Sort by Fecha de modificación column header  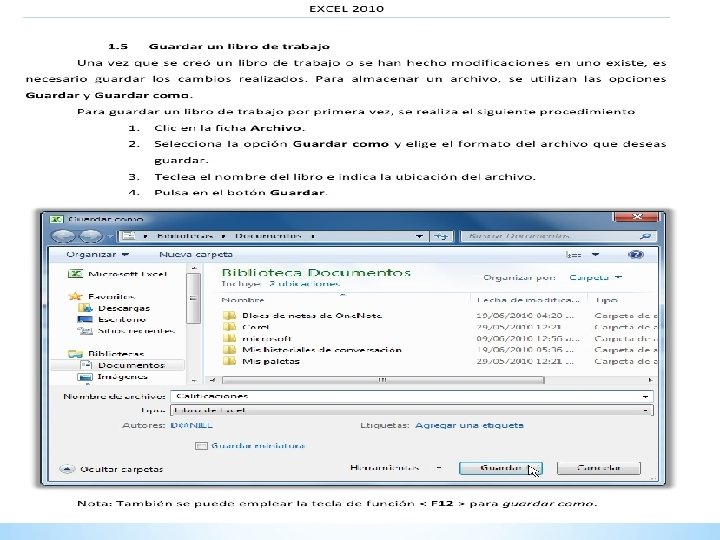pos(528,300)
